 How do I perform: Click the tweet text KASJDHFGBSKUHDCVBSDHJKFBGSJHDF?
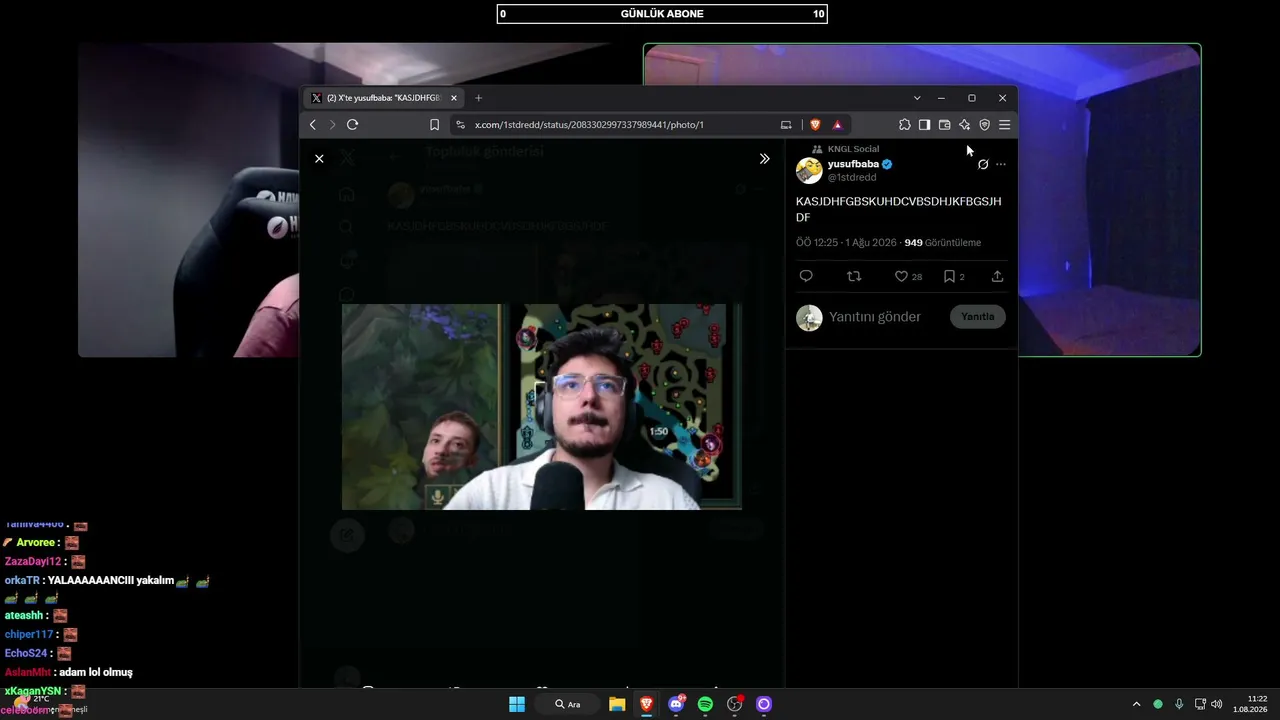coord(898,209)
